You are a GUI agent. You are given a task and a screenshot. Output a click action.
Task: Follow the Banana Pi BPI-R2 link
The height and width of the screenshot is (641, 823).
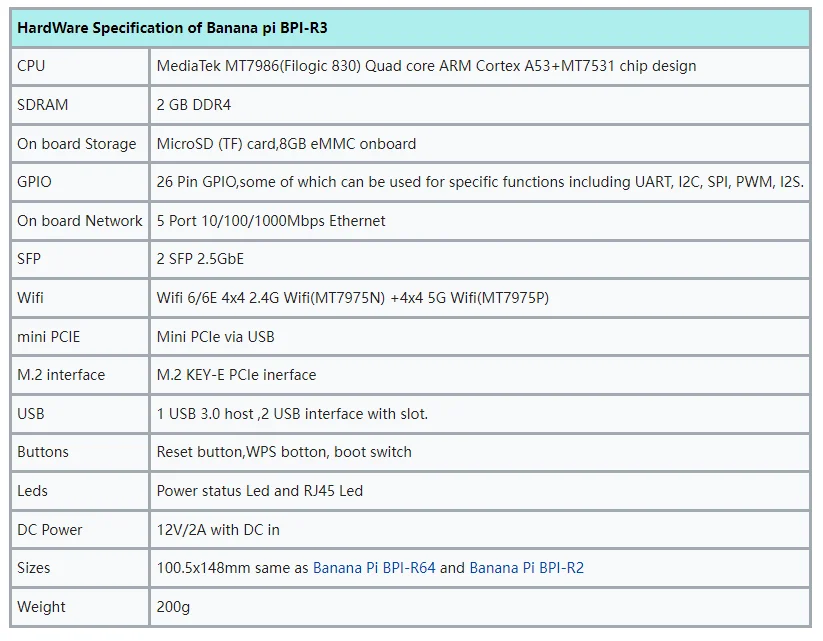(526, 568)
